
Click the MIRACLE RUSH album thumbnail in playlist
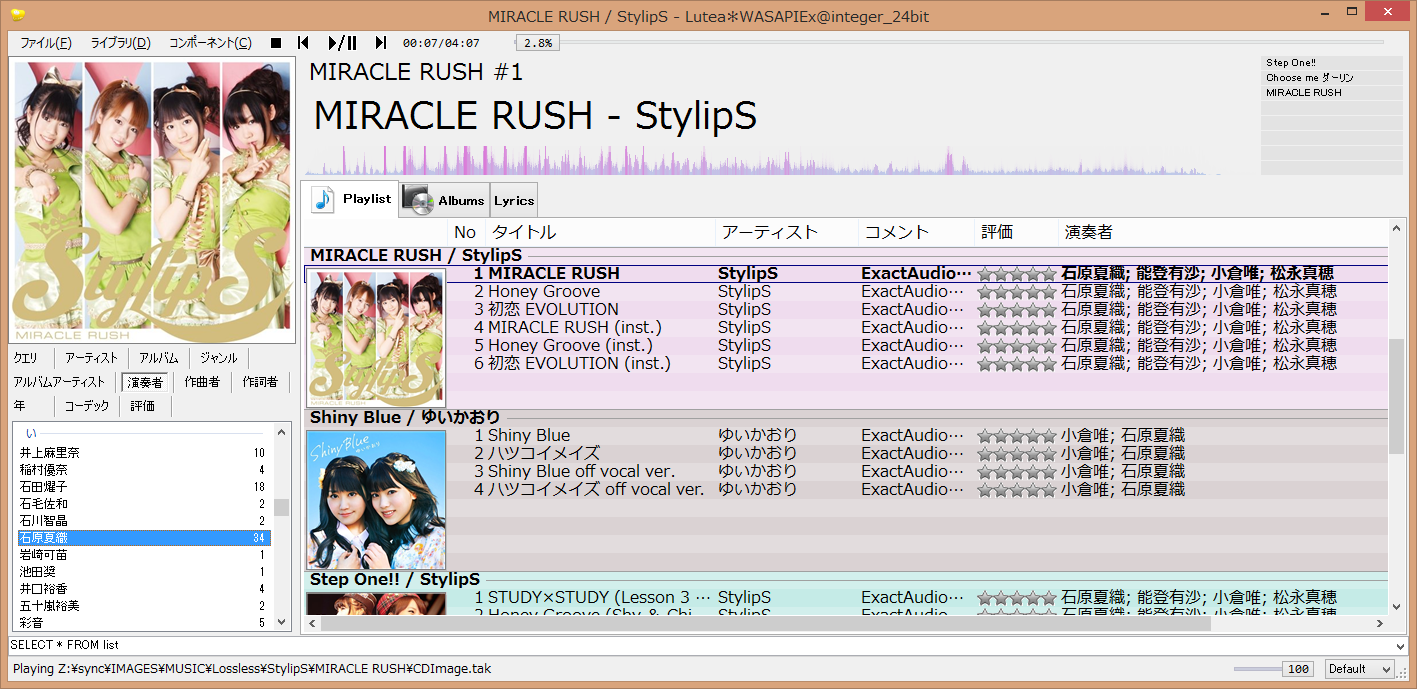(x=376, y=337)
